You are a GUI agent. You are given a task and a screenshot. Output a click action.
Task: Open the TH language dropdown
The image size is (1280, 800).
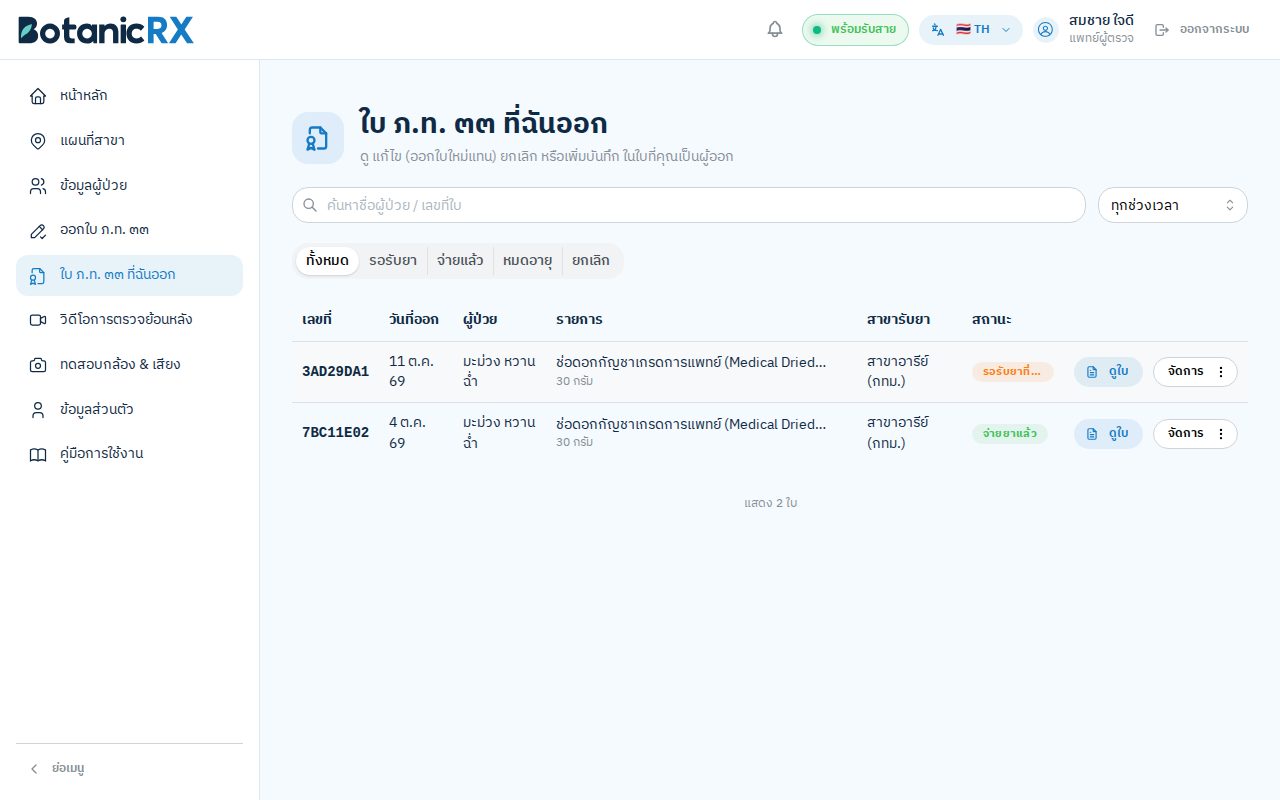[x=971, y=30]
